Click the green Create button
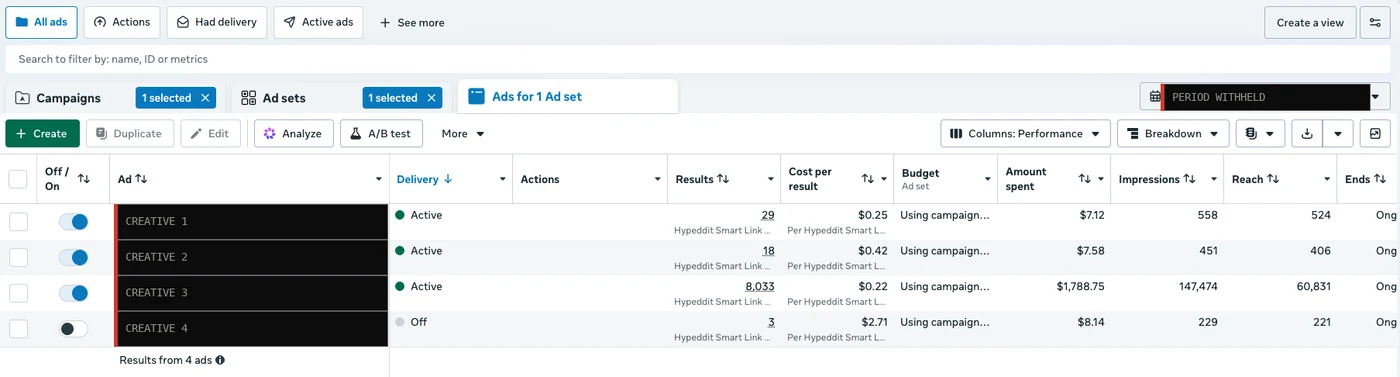This screenshot has height=377, width=1400. coord(43,133)
